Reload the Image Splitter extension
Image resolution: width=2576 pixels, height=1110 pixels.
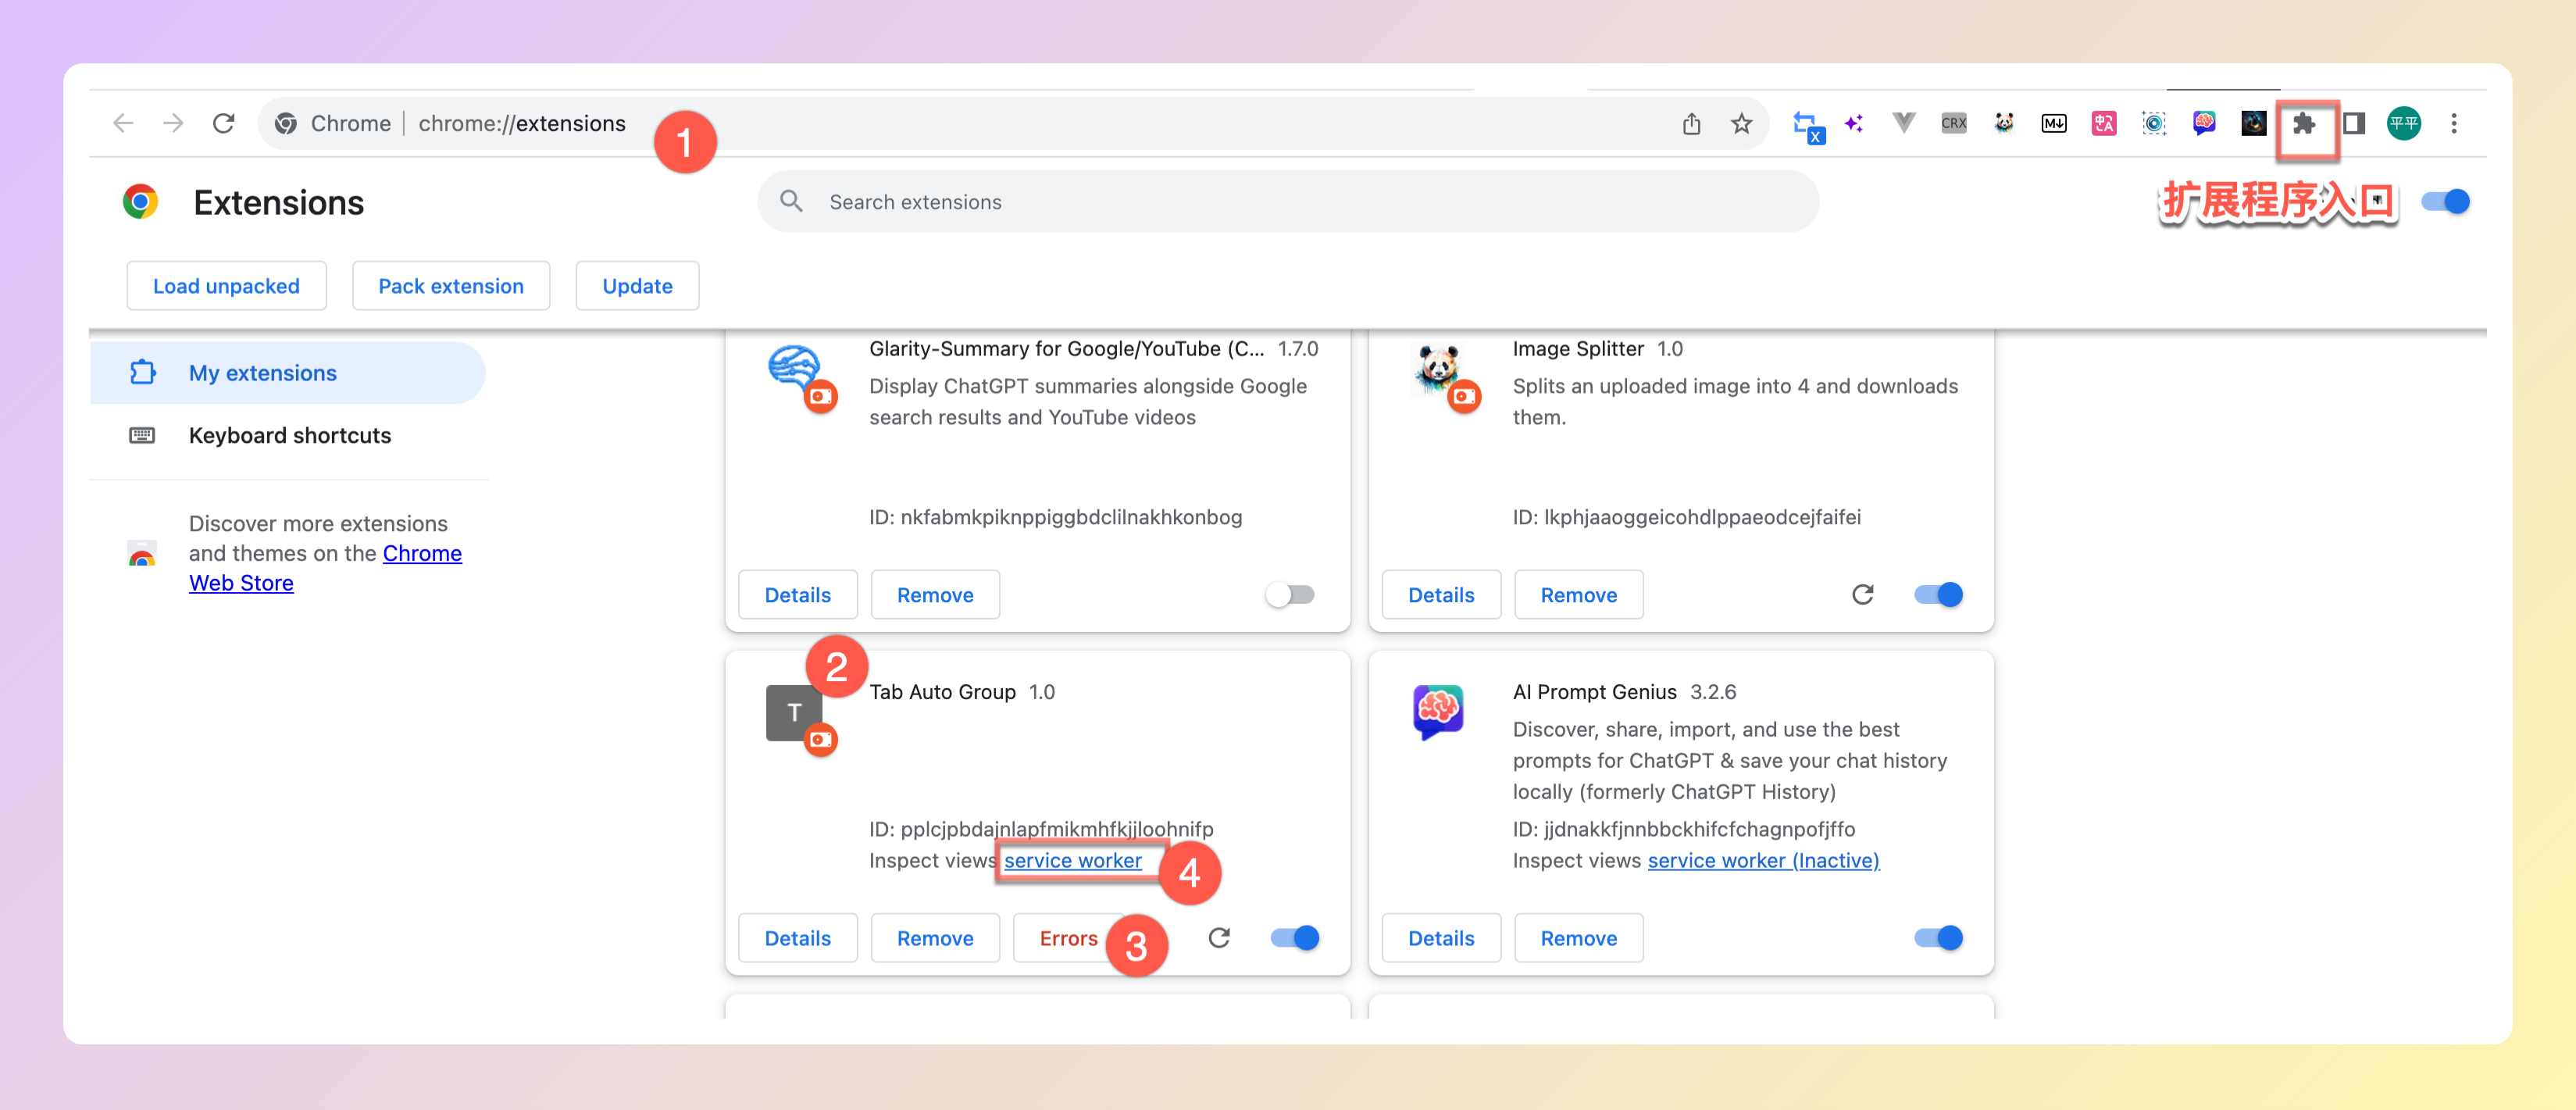(x=1862, y=595)
